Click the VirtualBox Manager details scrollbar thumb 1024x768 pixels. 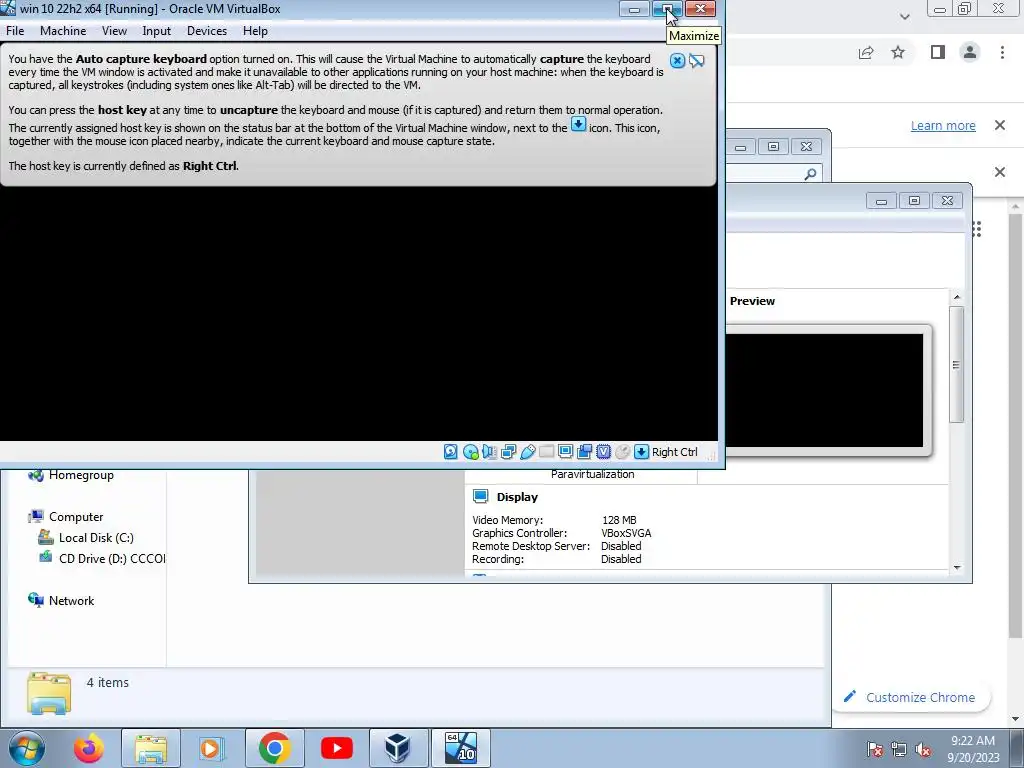957,364
